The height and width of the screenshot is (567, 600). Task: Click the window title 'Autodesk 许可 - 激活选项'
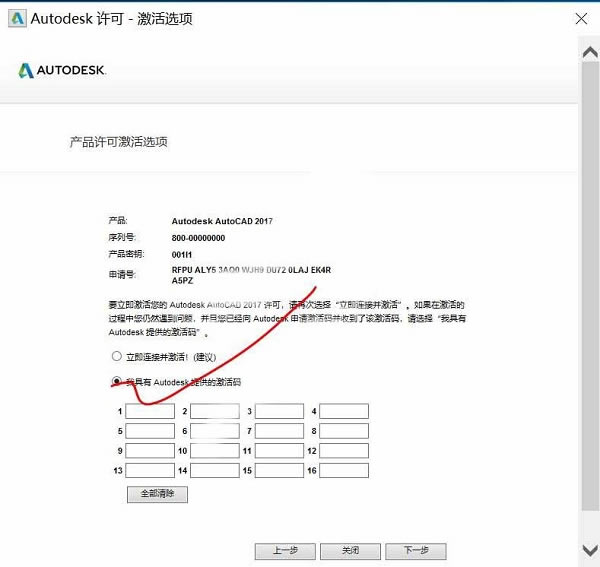tap(111, 18)
